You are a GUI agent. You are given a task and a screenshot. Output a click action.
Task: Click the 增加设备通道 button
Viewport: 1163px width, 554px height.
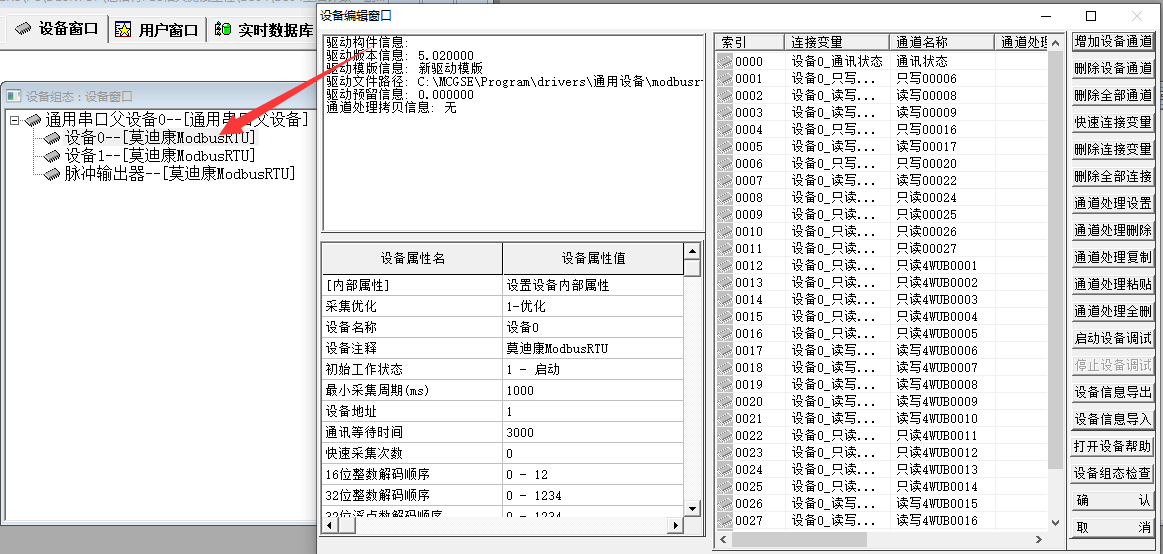coord(1113,42)
